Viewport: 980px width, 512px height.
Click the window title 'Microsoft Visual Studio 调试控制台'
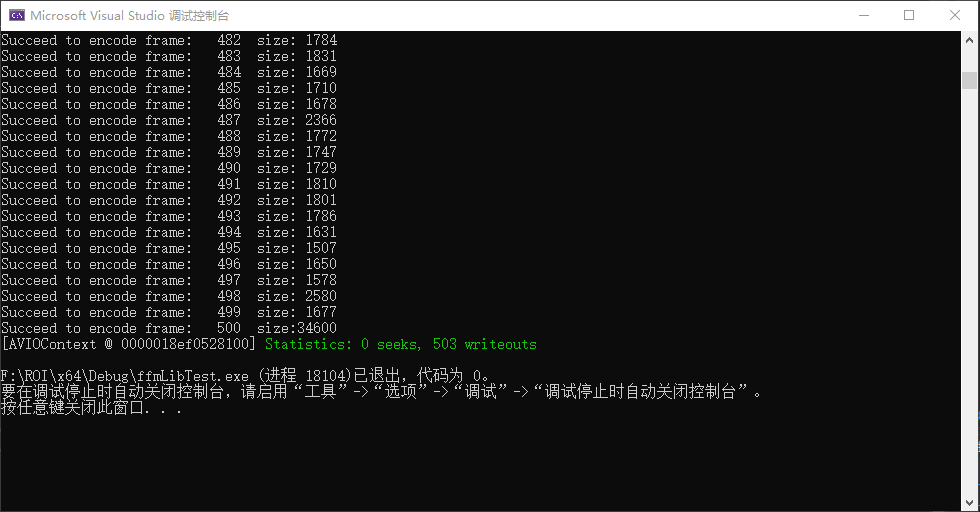(129, 16)
